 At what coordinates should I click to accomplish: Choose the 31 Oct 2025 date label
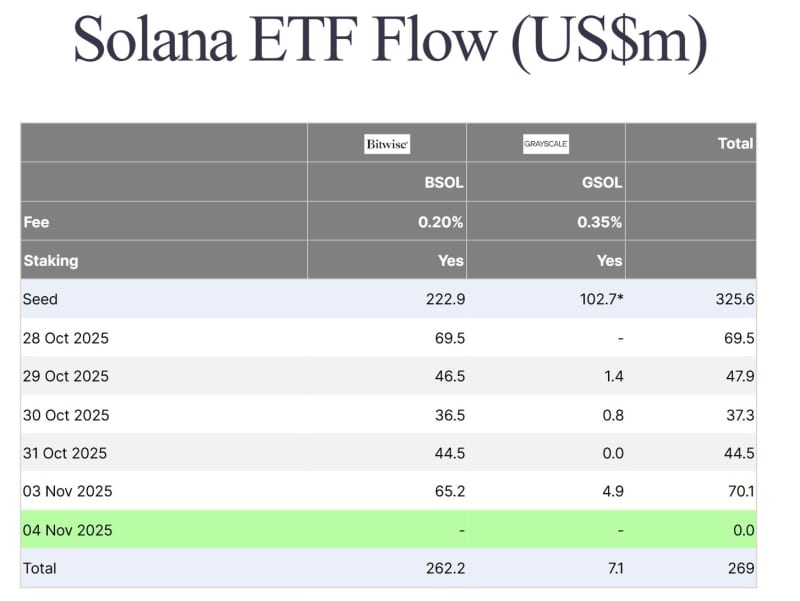tap(66, 453)
